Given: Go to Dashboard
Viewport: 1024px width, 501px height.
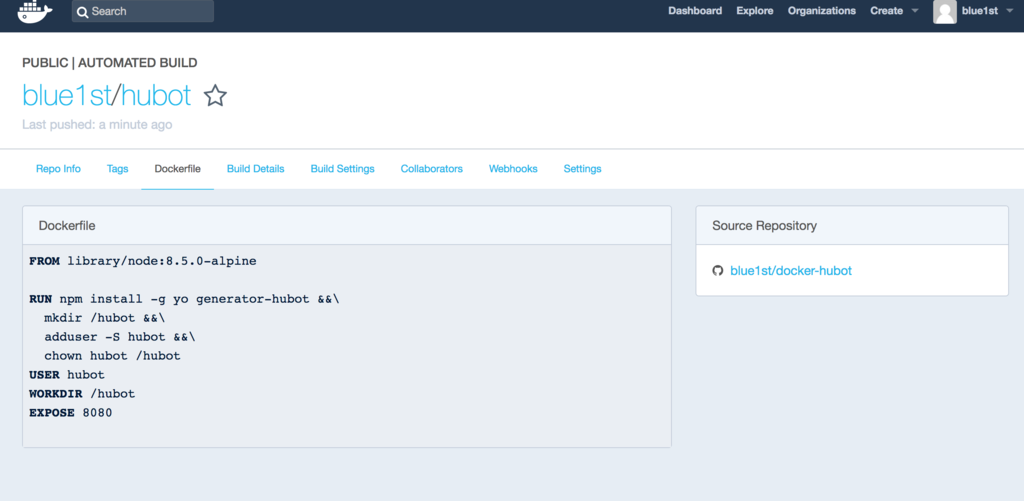Looking at the screenshot, I should point(695,10).
